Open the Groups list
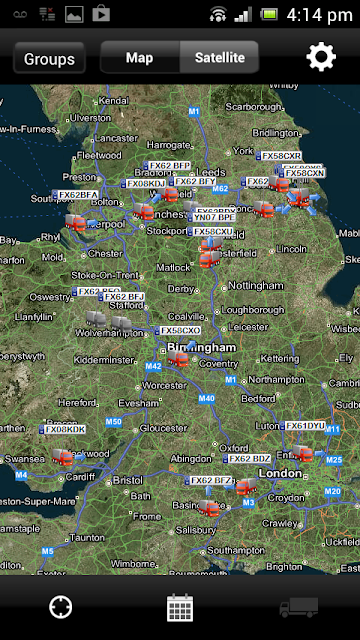The height and width of the screenshot is (640, 360). 49,58
